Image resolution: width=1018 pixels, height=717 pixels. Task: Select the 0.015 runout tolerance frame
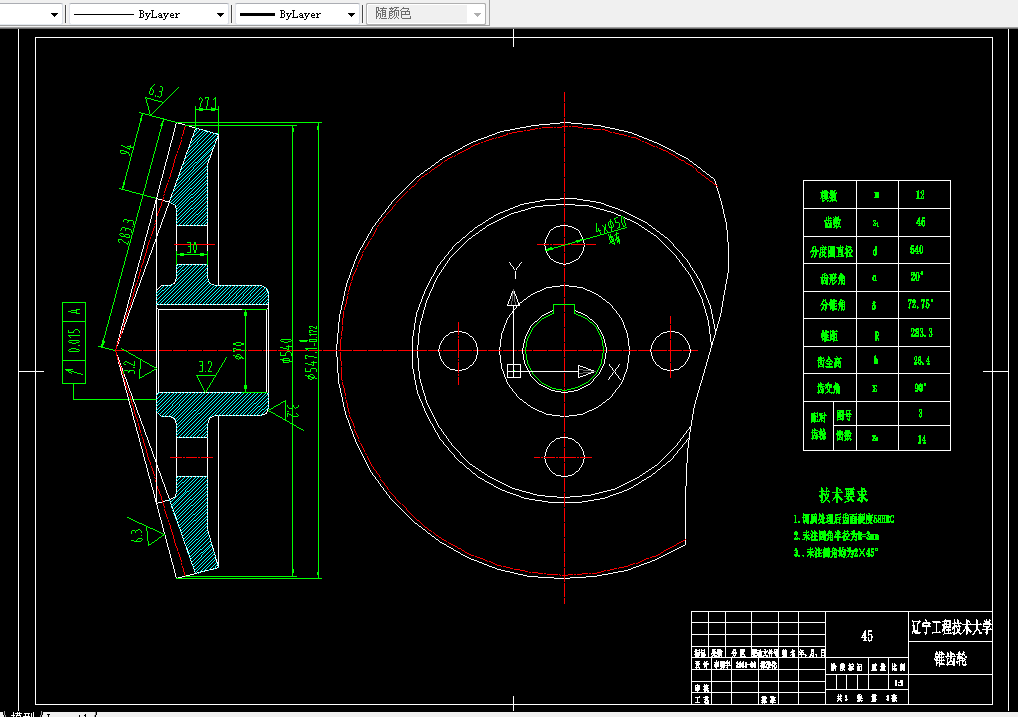(x=74, y=342)
